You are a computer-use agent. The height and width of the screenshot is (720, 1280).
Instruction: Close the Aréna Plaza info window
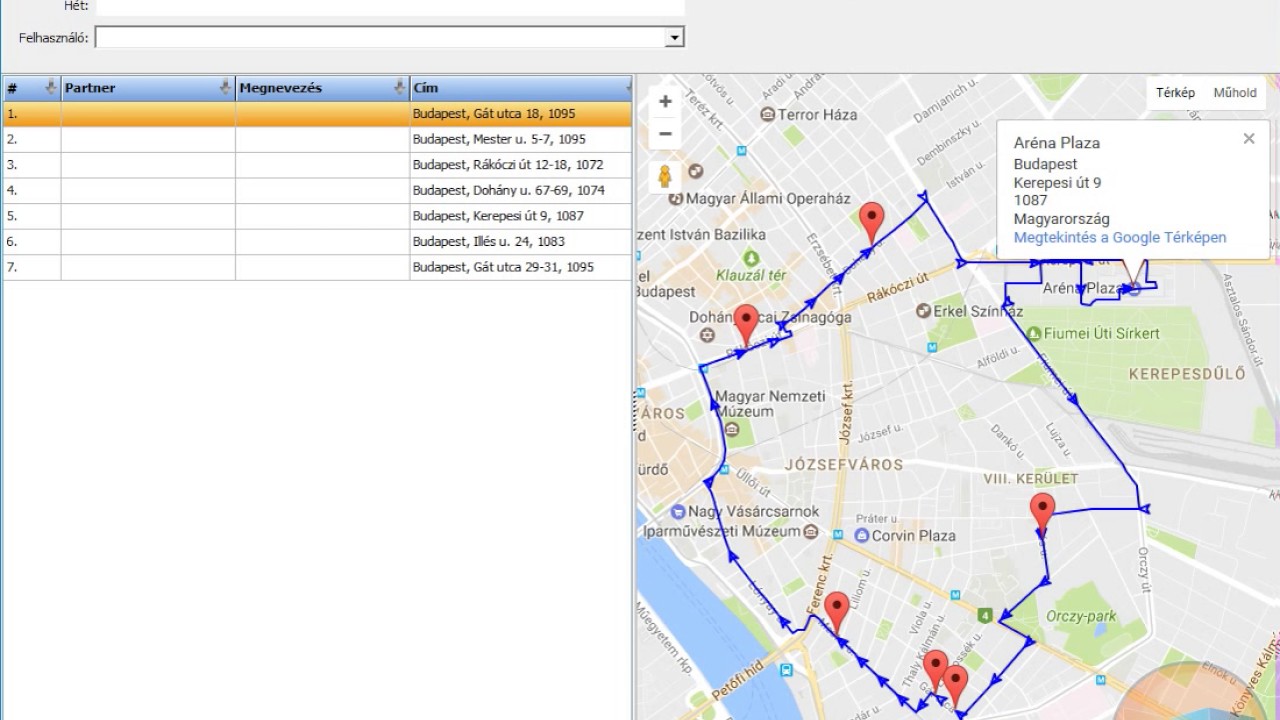[x=1248, y=139]
